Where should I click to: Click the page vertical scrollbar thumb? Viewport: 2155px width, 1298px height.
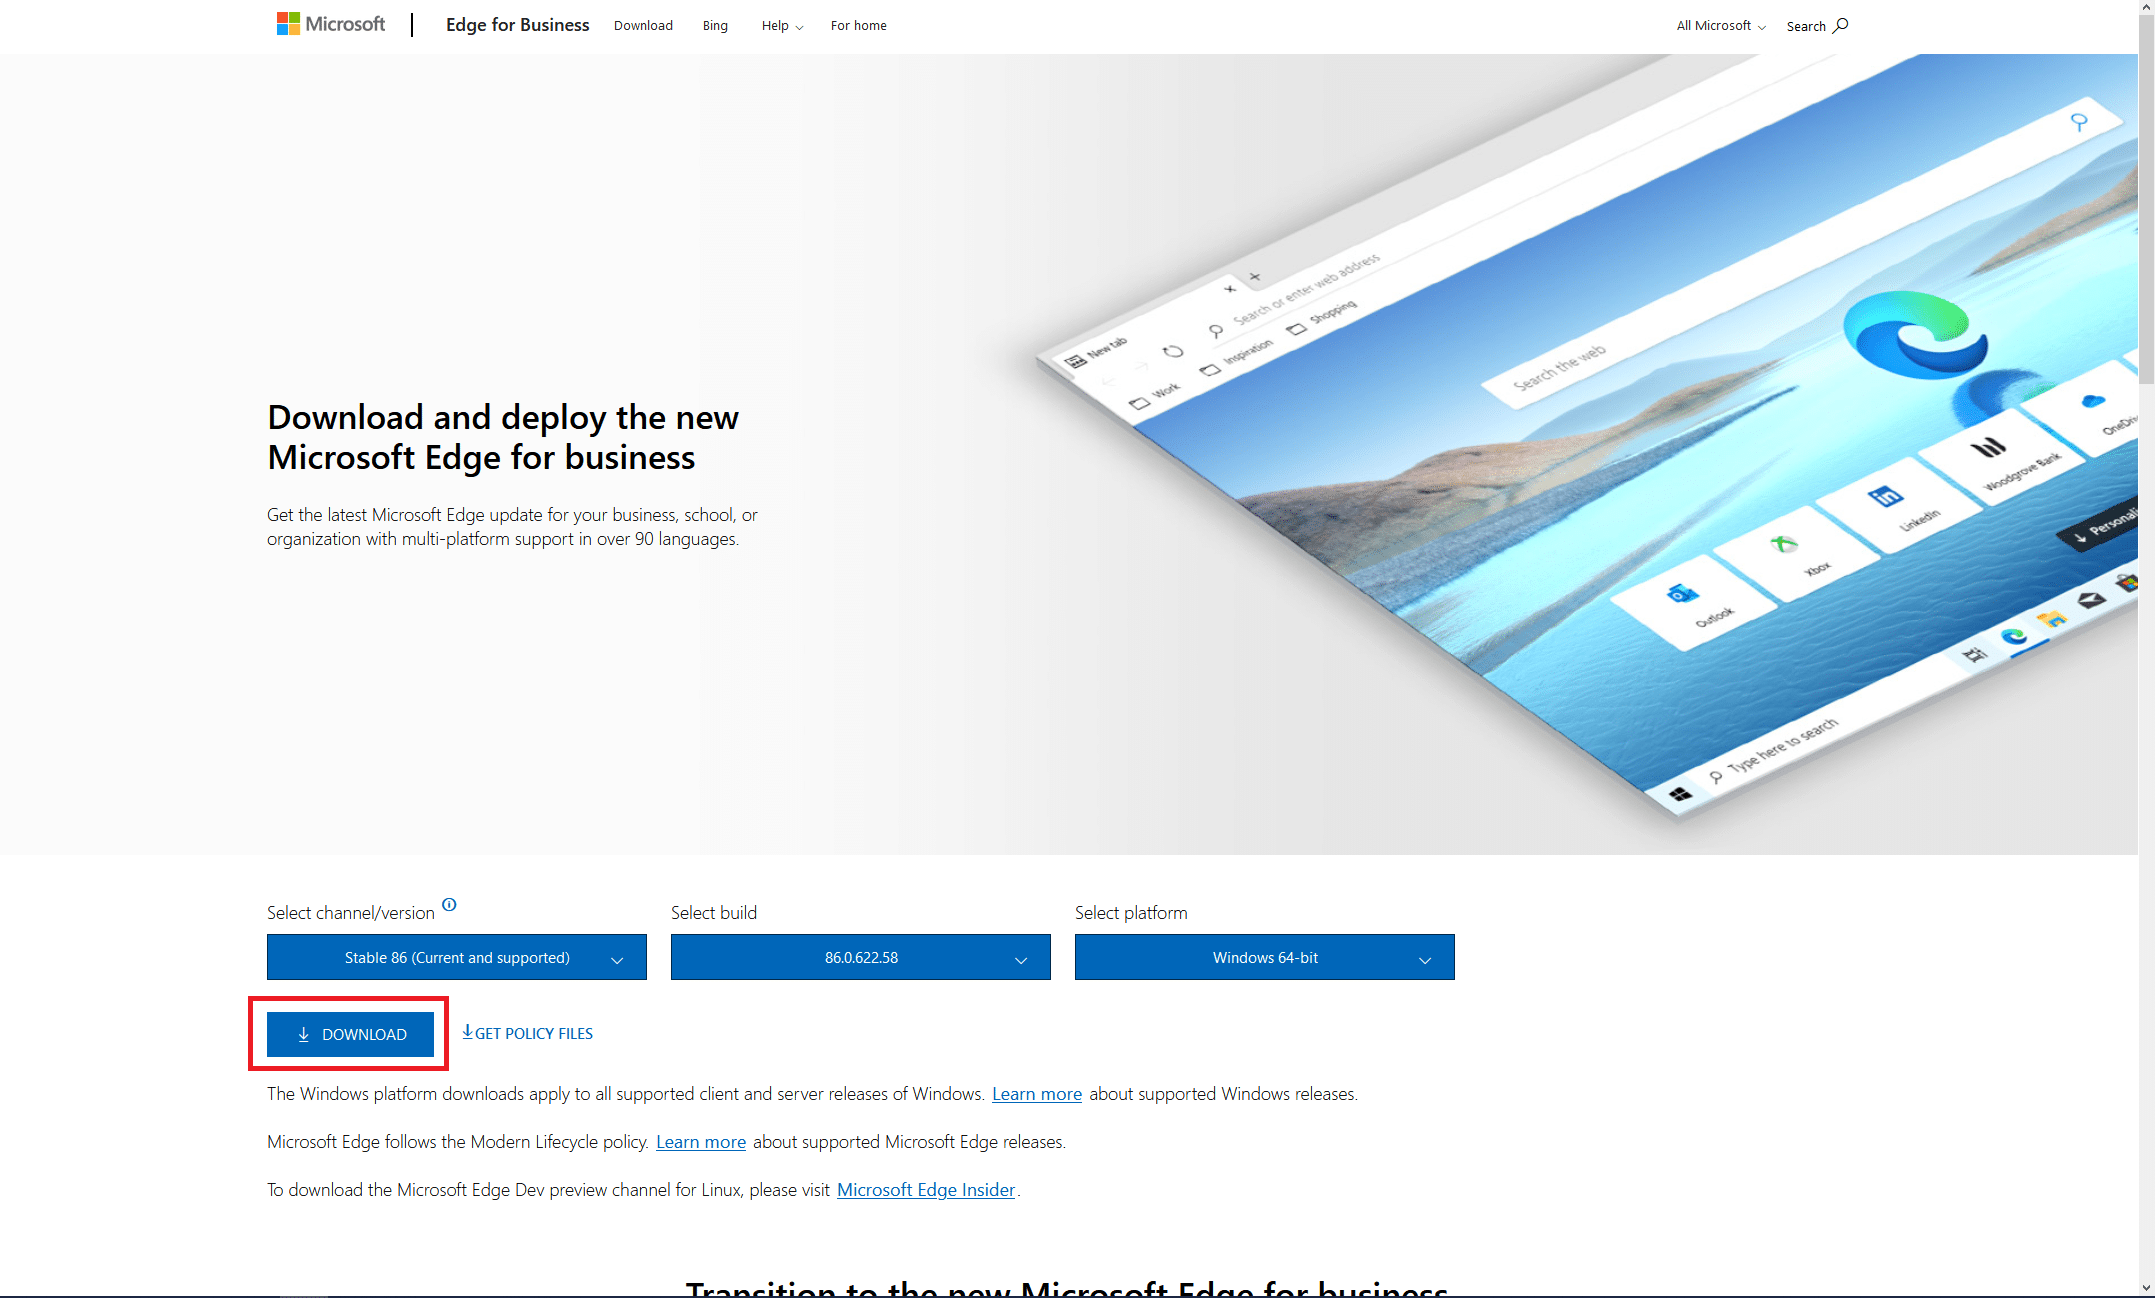pyautogui.click(x=2146, y=200)
